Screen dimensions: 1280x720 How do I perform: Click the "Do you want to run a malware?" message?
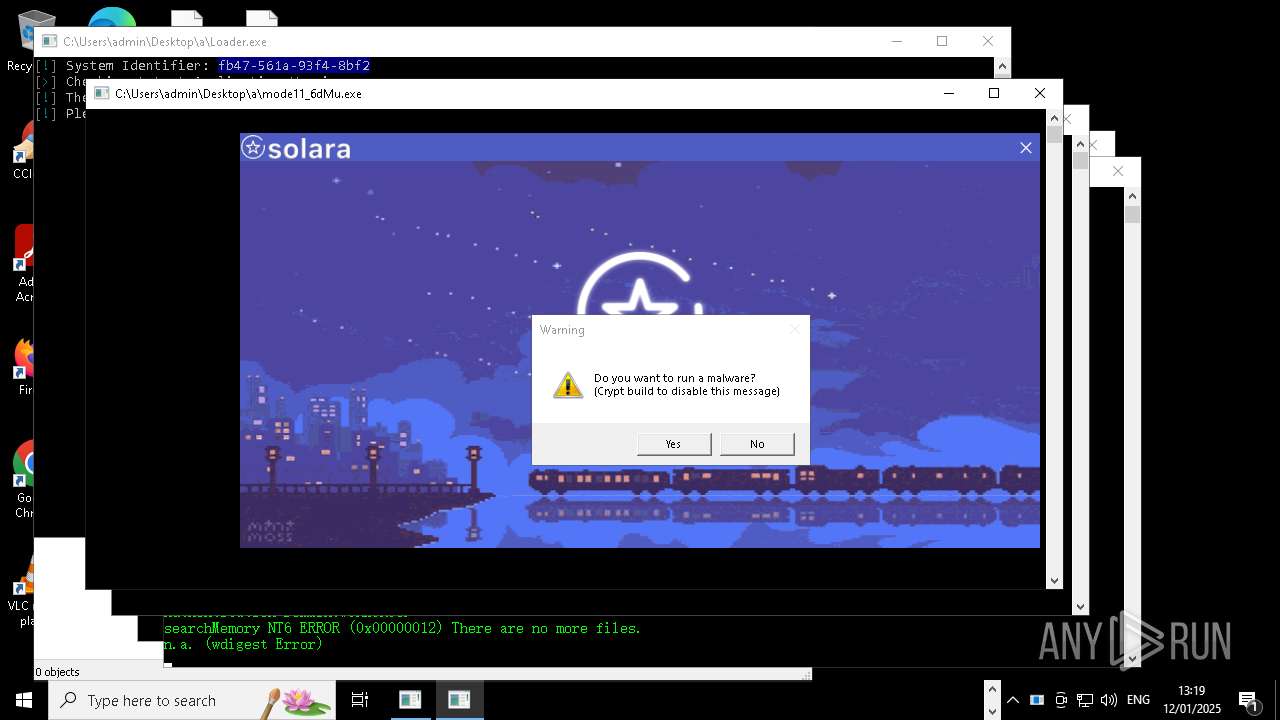point(675,378)
